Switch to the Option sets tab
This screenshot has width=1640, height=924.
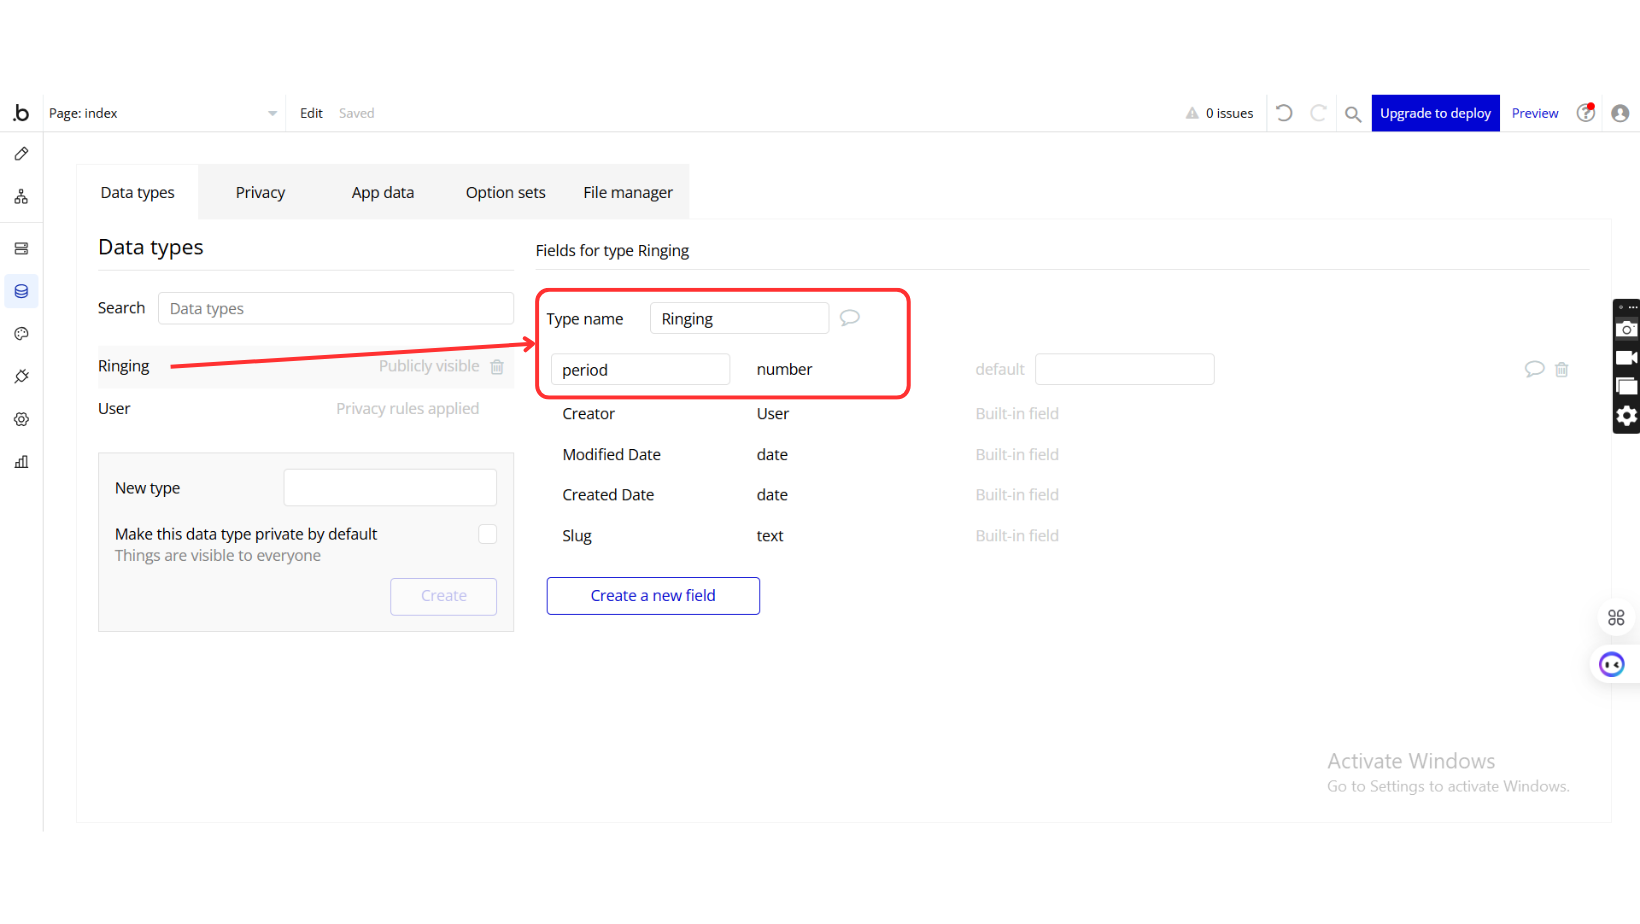tap(505, 192)
